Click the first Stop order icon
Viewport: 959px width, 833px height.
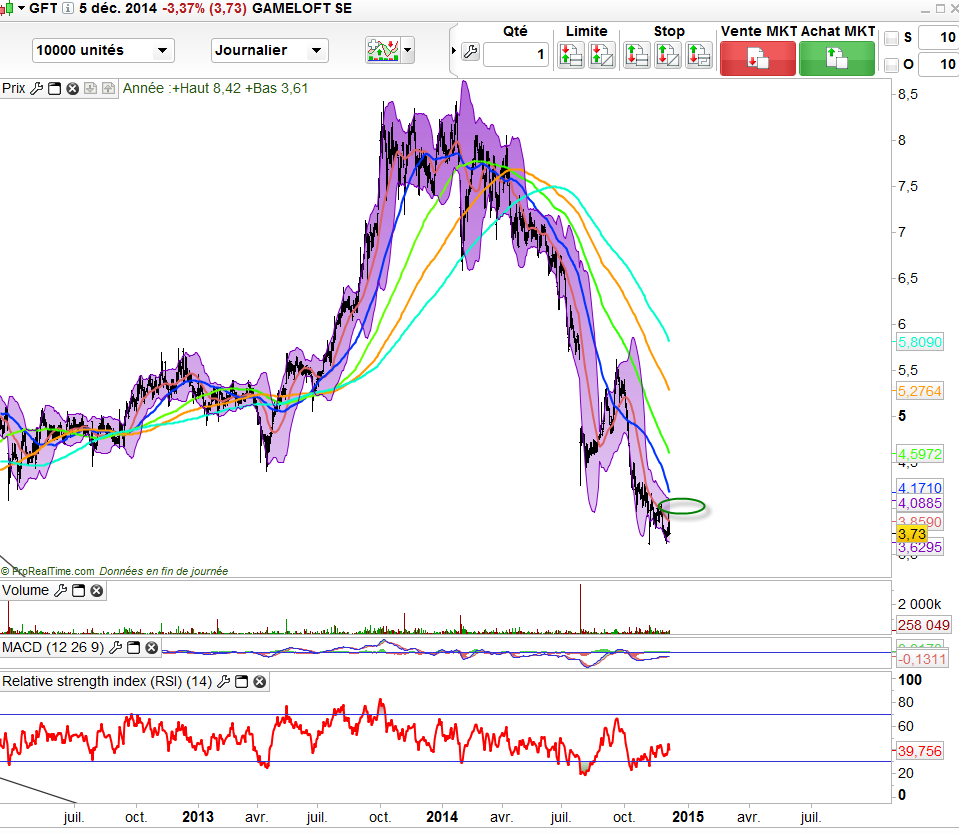(x=636, y=56)
